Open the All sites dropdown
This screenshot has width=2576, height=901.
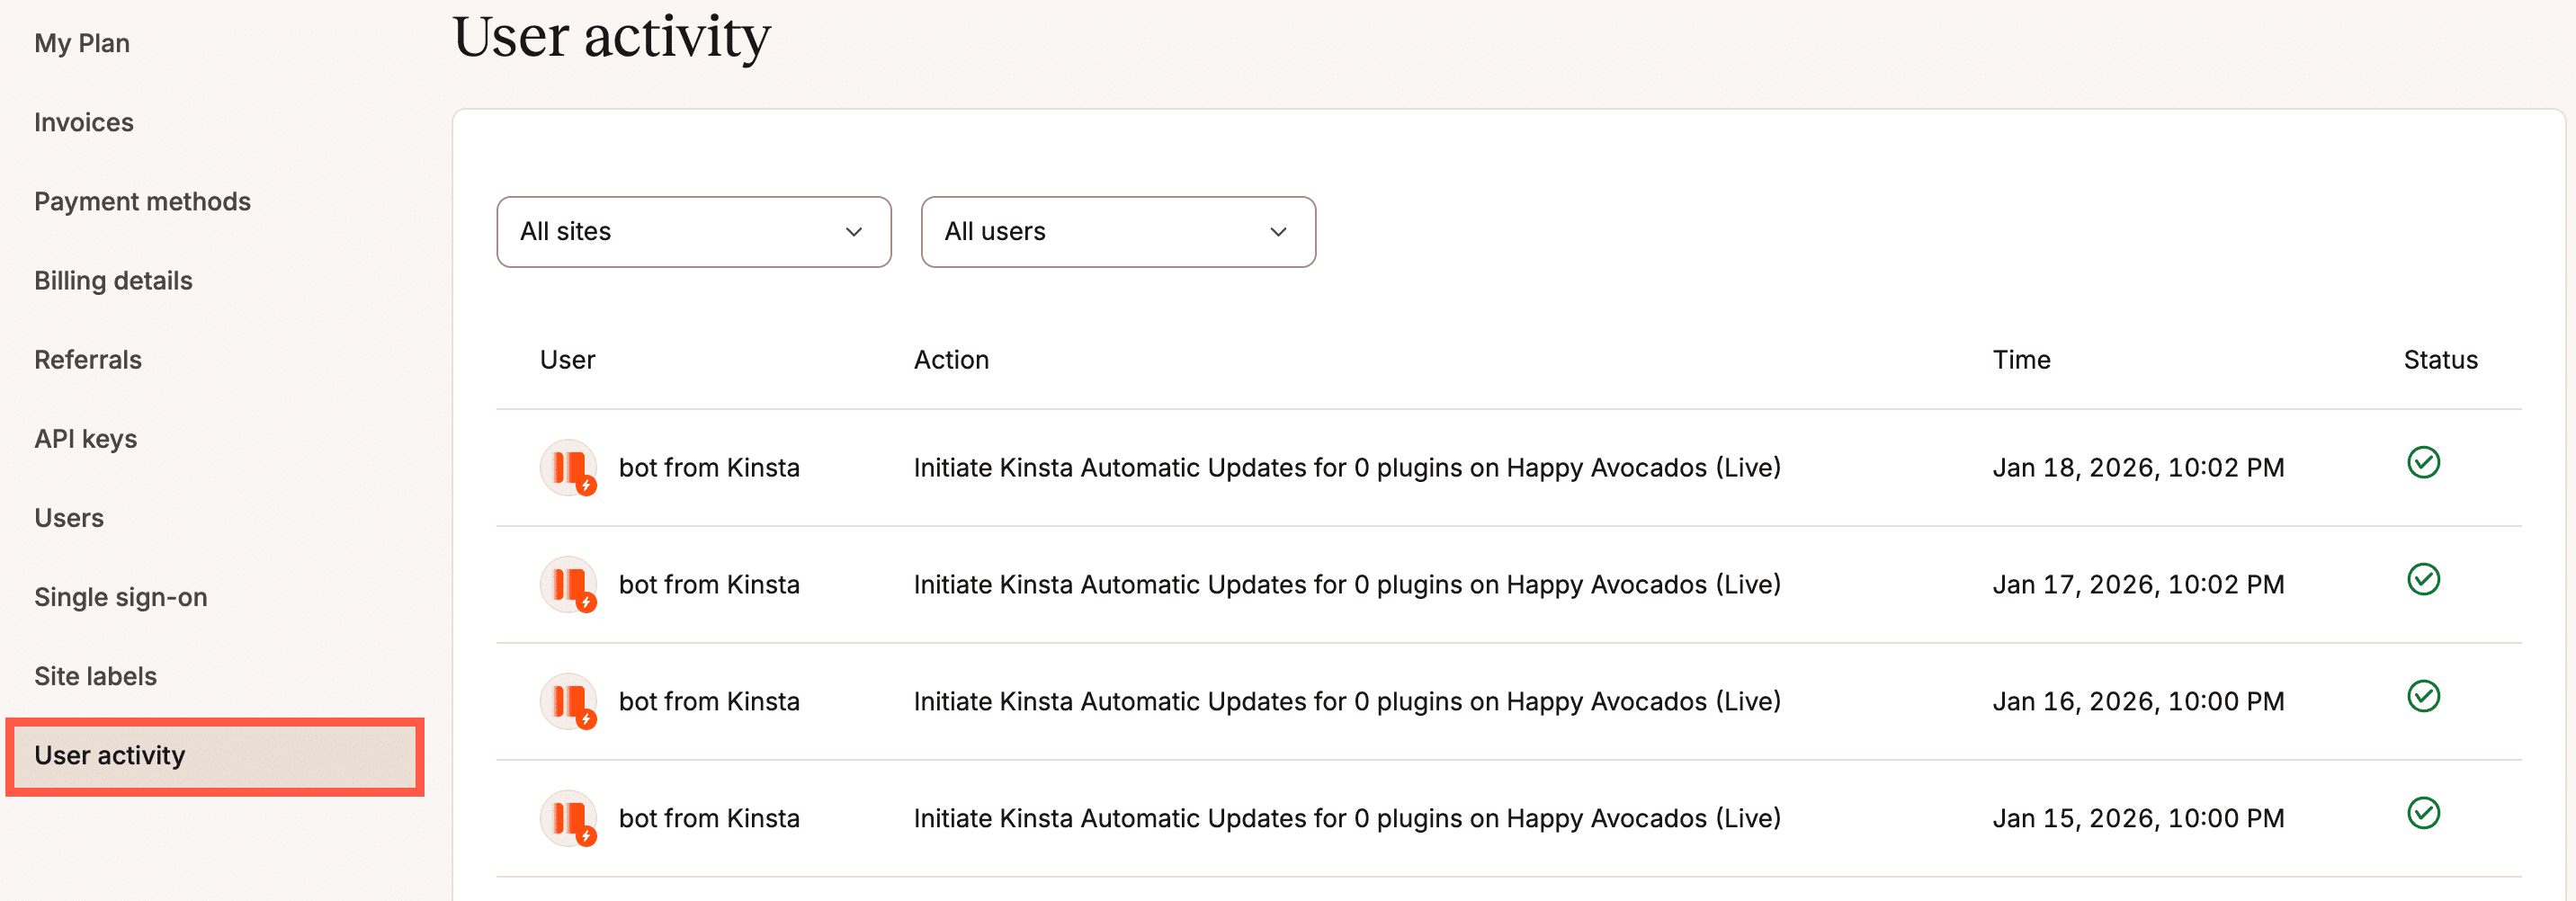coord(693,232)
